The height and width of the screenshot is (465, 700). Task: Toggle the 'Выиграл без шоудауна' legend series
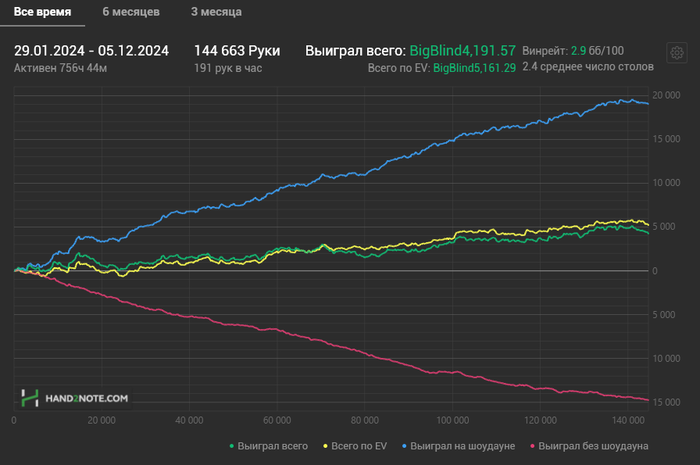point(589,446)
